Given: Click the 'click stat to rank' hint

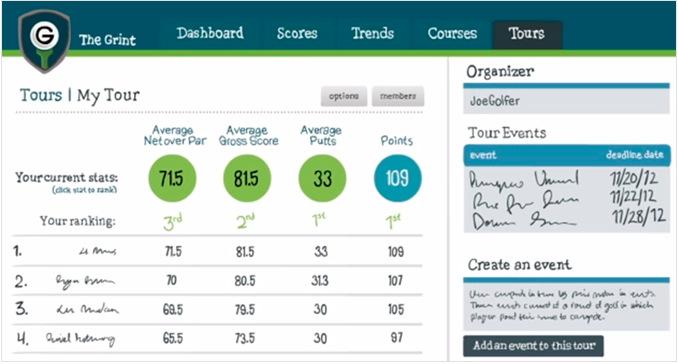Looking at the screenshot, I should pyautogui.click(x=85, y=190).
